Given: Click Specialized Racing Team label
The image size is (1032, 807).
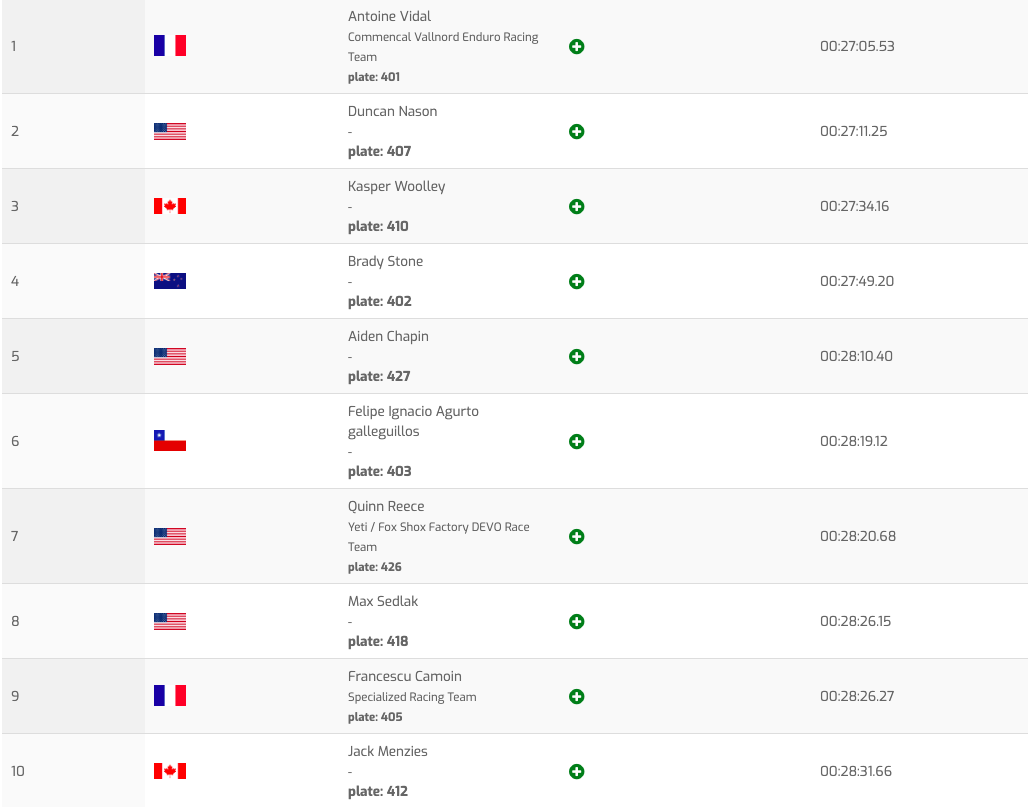Looking at the screenshot, I should (x=412, y=697).
